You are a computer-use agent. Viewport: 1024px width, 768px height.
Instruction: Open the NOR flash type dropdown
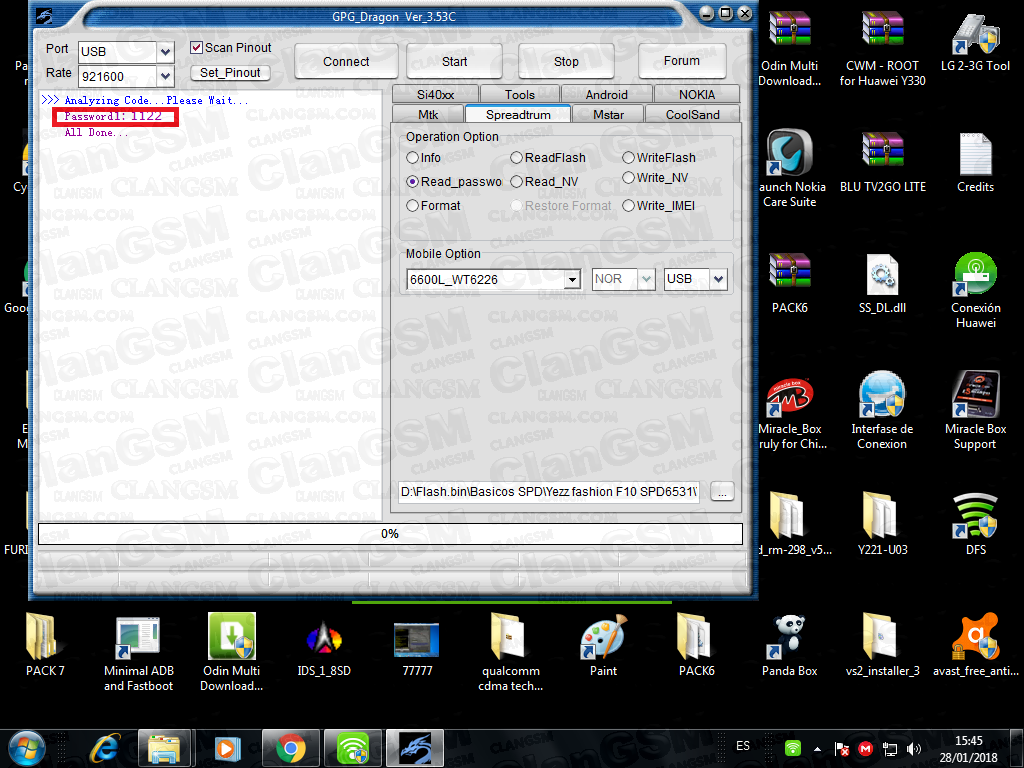click(x=646, y=280)
